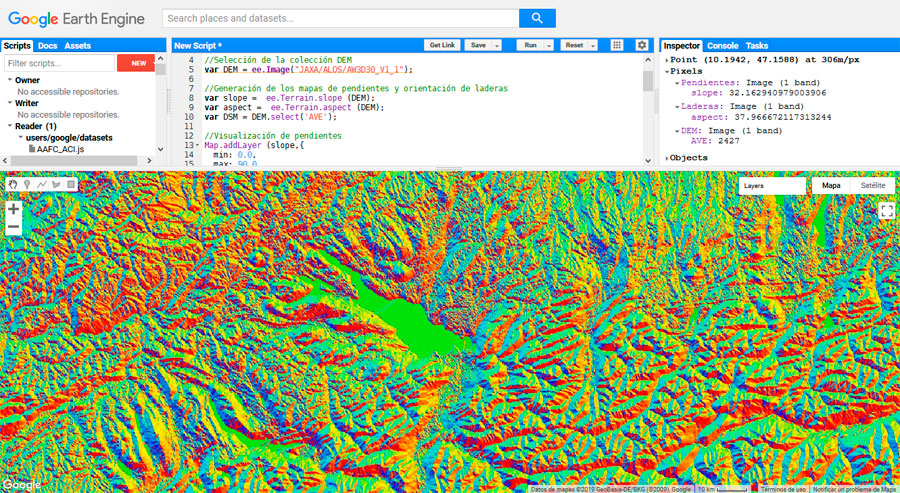The height and width of the screenshot is (493, 900).
Task: Switch map base to Satélite
Action: pyautogui.click(x=872, y=185)
